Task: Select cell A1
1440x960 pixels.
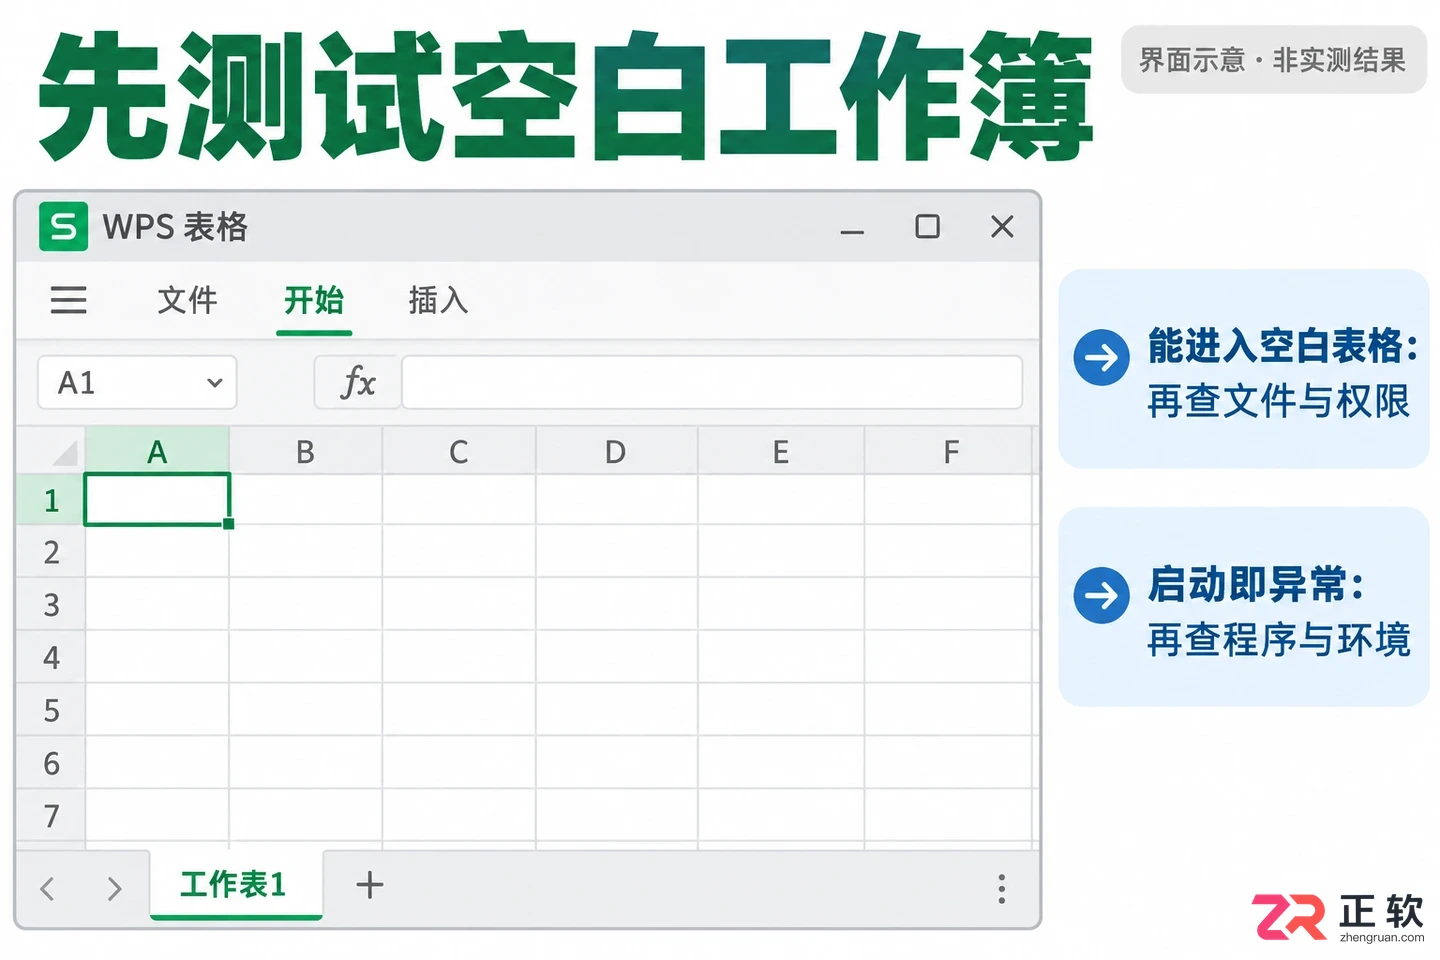Action: pos(158,499)
